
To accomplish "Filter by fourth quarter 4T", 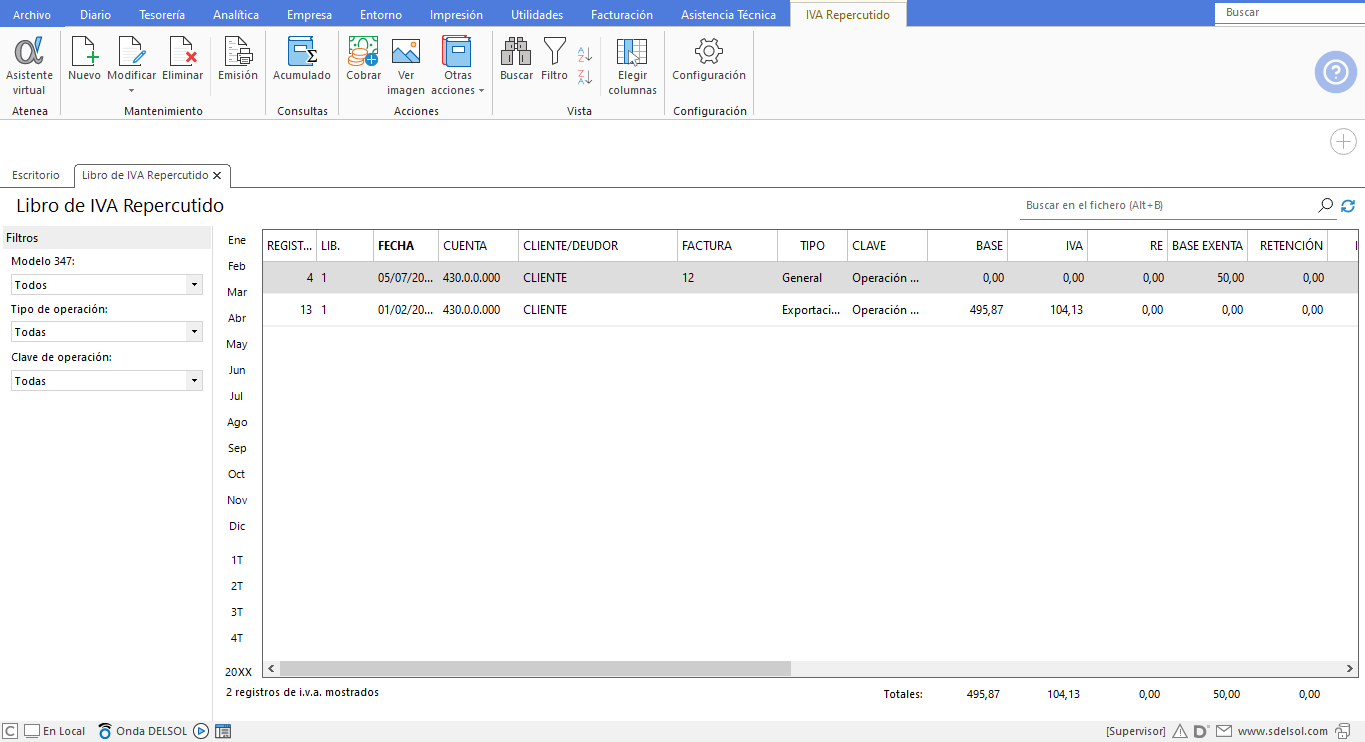I will pyautogui.click(x=237, y=638).
